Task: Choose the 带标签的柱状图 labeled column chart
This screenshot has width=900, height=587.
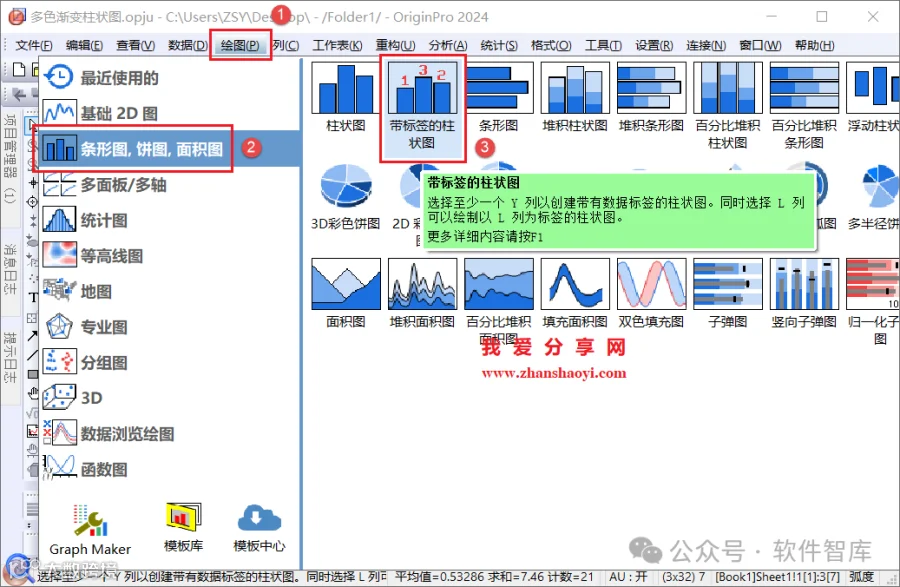Action: (422, 107)
